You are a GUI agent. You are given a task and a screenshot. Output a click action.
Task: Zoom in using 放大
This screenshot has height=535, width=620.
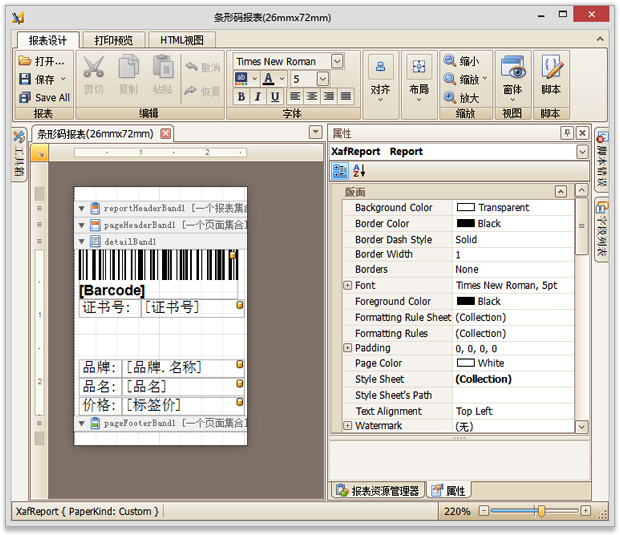click(461, 97)
